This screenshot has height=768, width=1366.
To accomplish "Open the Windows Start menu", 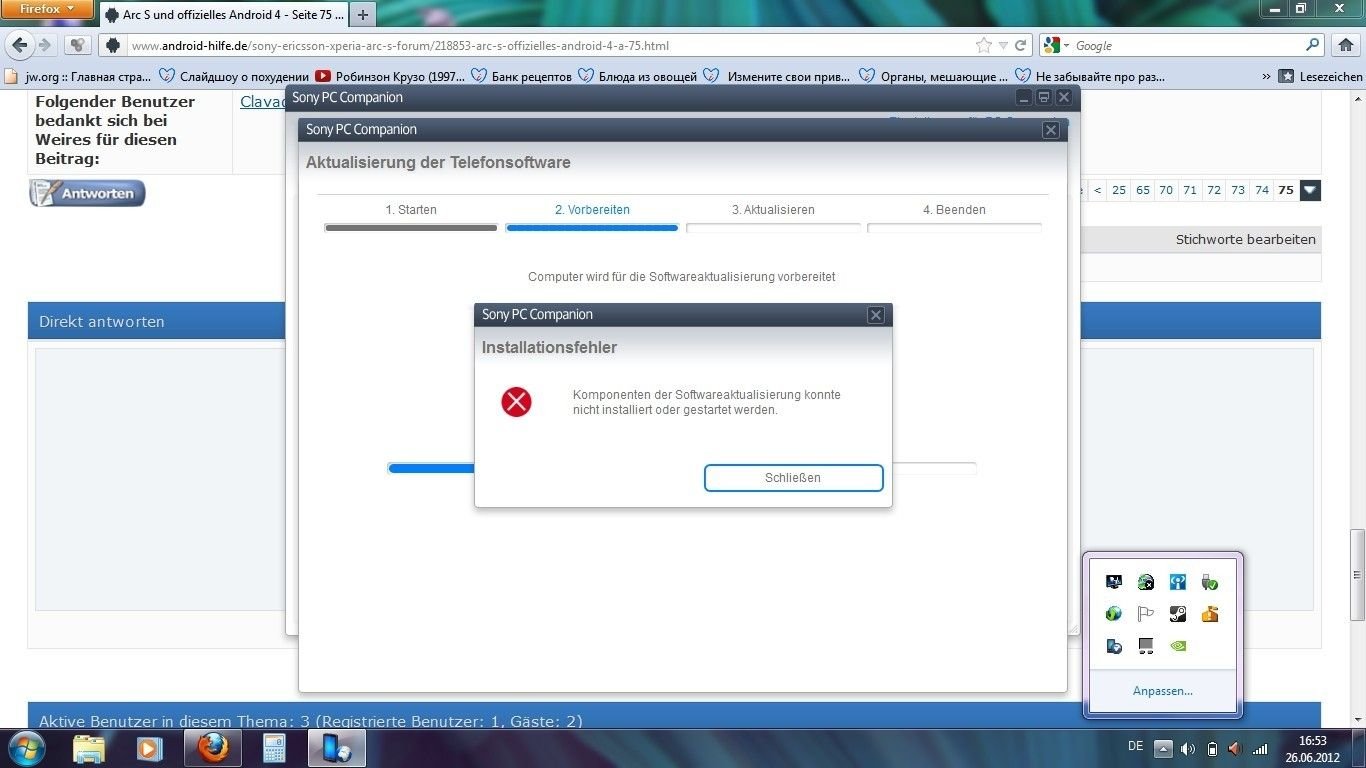I will (x=25, y=748).
